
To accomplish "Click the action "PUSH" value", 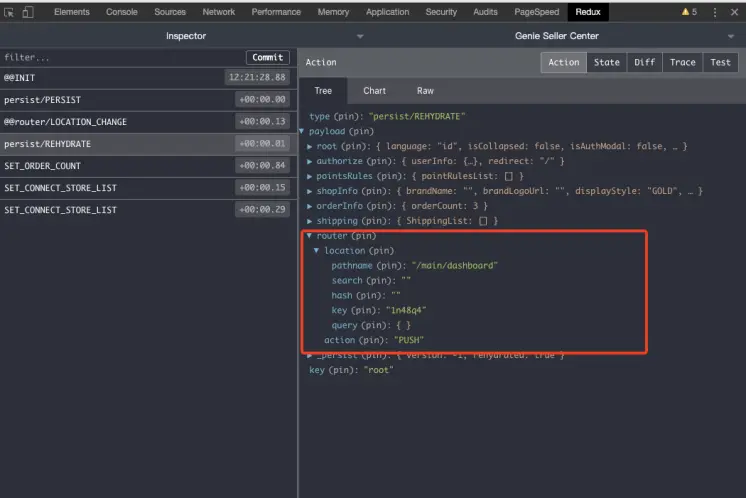I will click(x=409, y=341).
